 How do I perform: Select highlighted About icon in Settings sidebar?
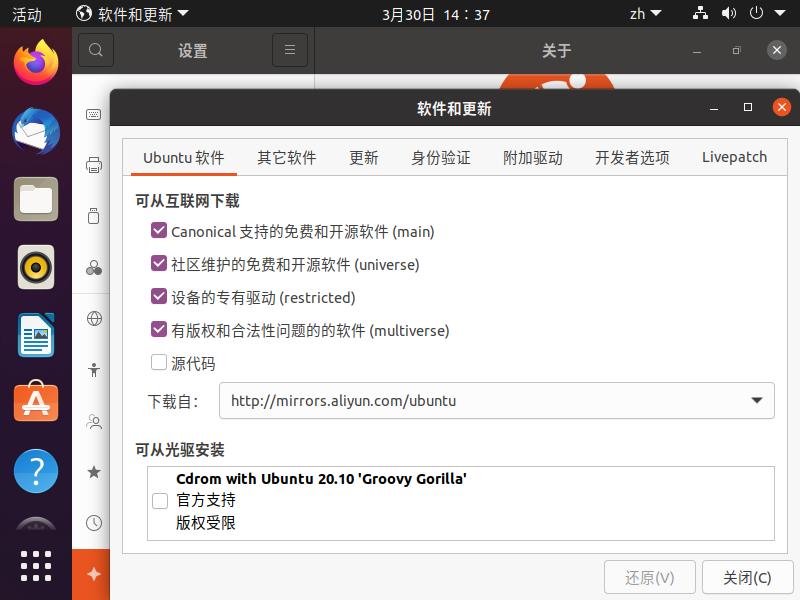click(x=93, y=574)
